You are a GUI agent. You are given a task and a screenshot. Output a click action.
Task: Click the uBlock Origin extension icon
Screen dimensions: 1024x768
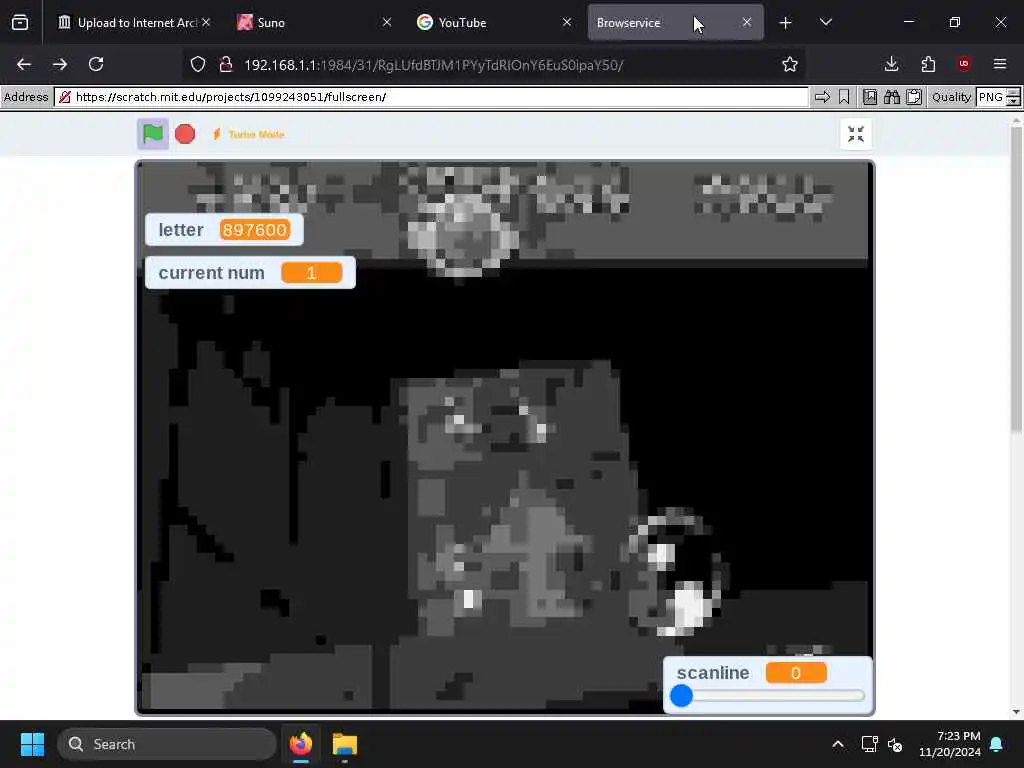tap(964, 64)
